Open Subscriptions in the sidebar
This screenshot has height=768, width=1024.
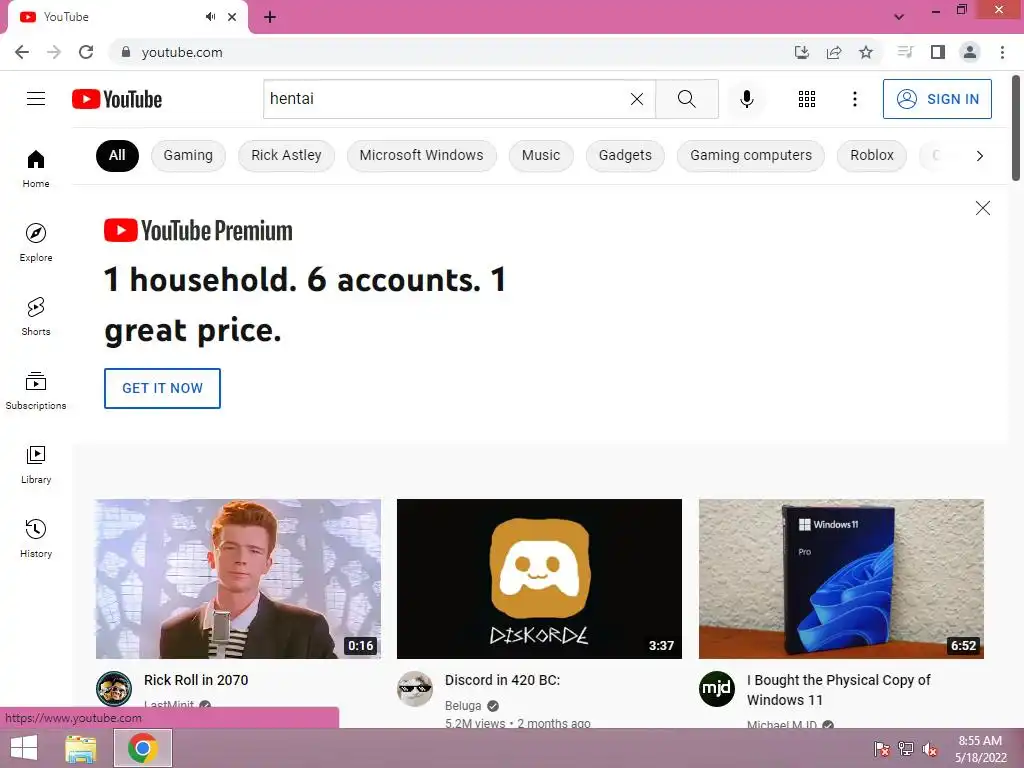click(36, 391)
